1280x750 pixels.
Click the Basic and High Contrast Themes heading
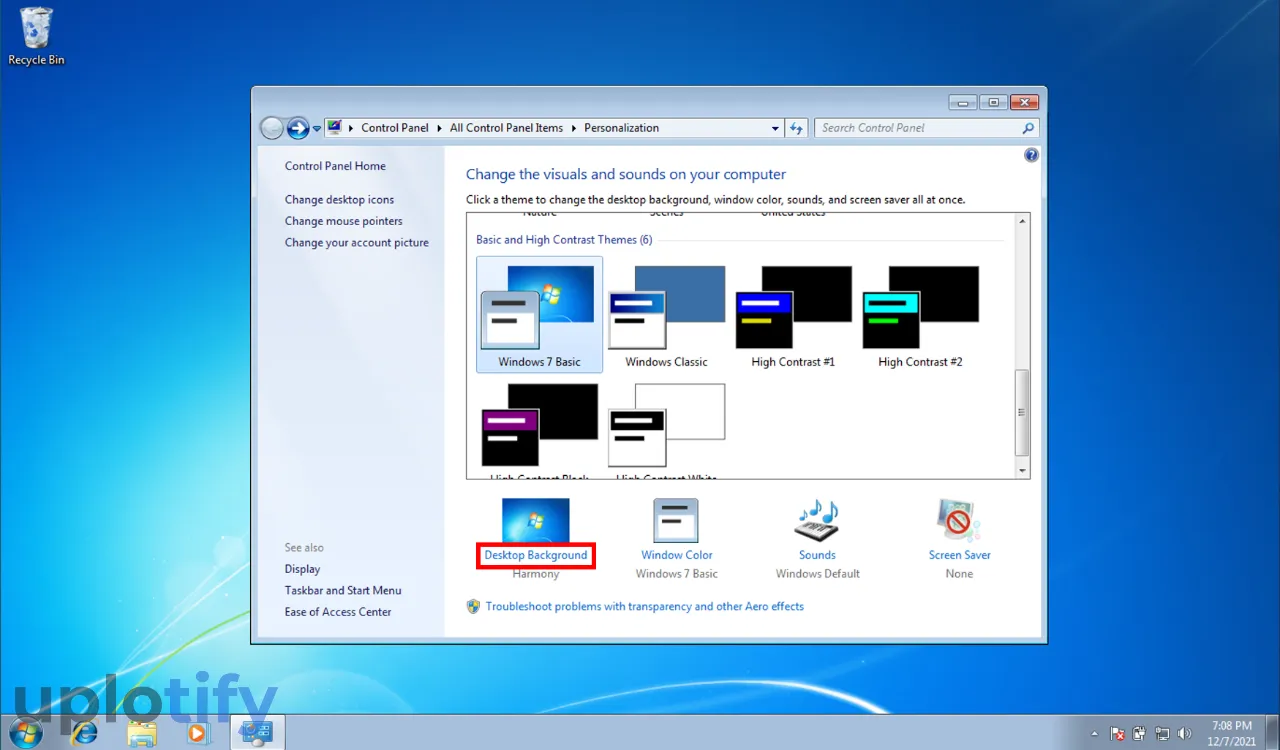point(564,240)
